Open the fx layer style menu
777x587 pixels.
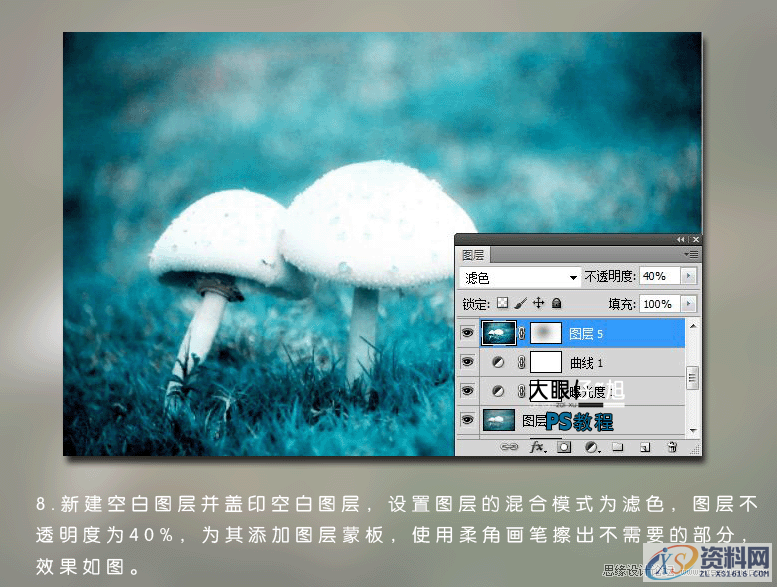click(538, 447)
